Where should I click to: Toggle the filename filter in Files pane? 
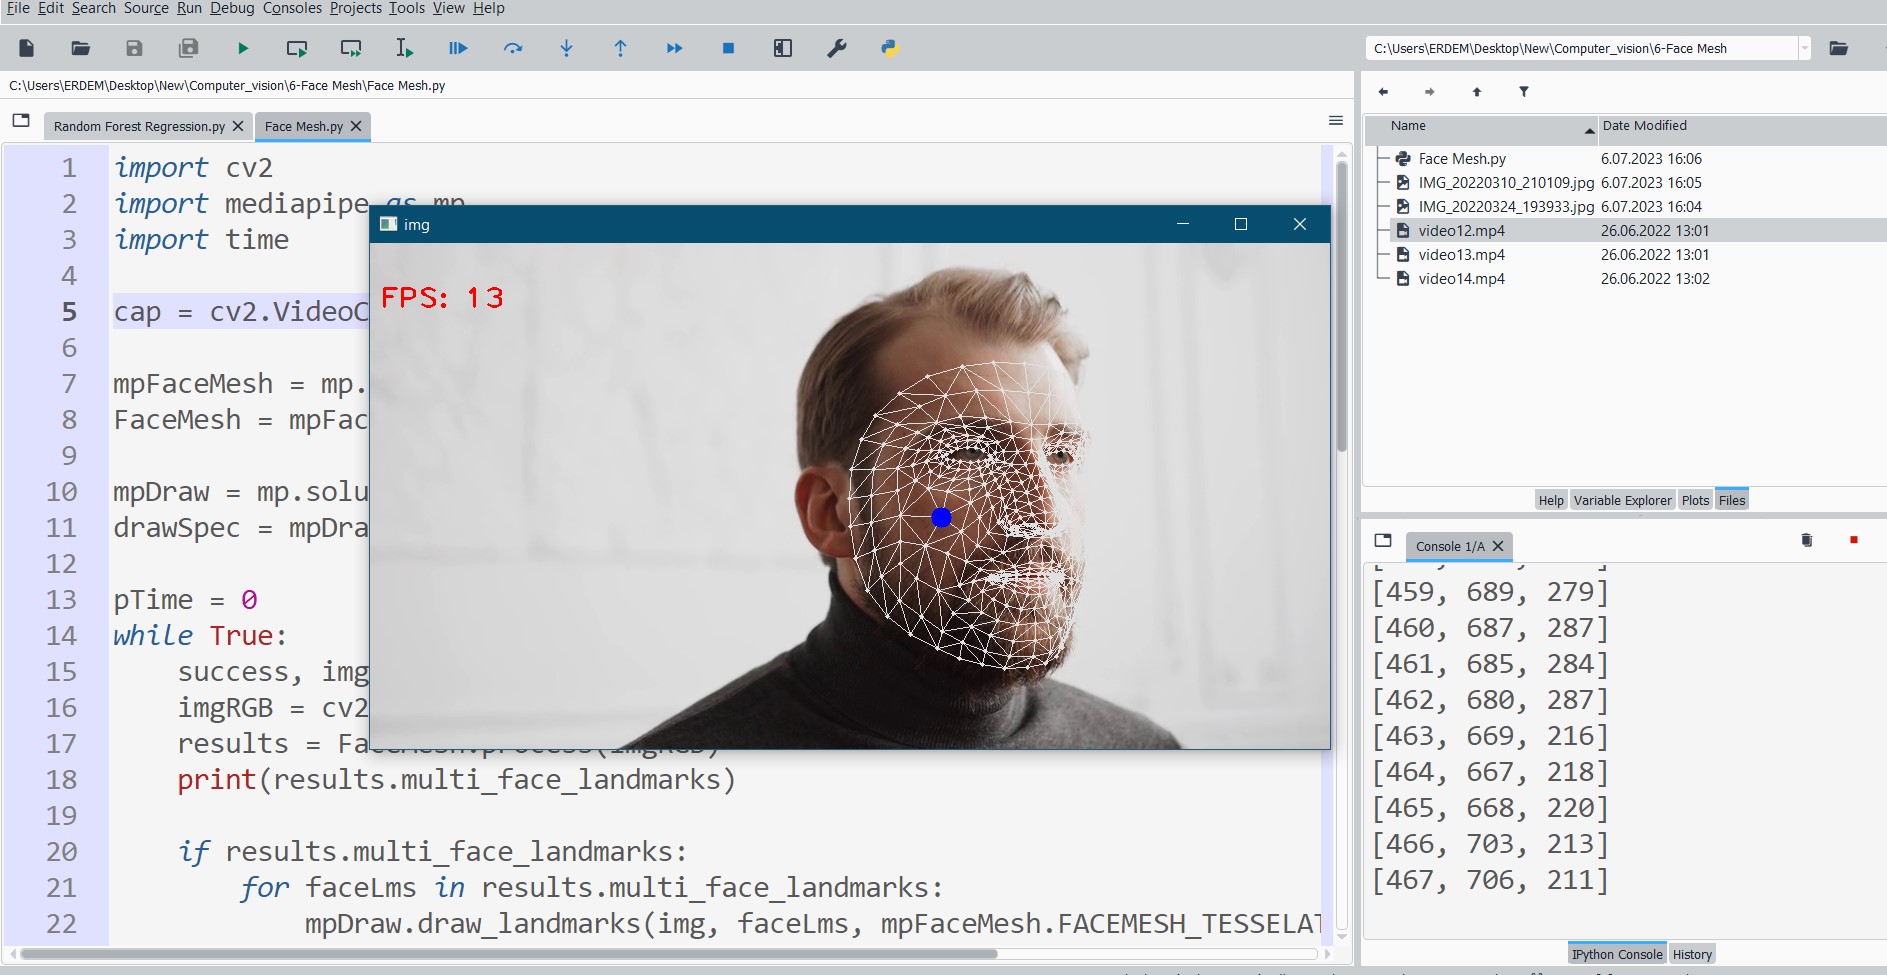1523,91
